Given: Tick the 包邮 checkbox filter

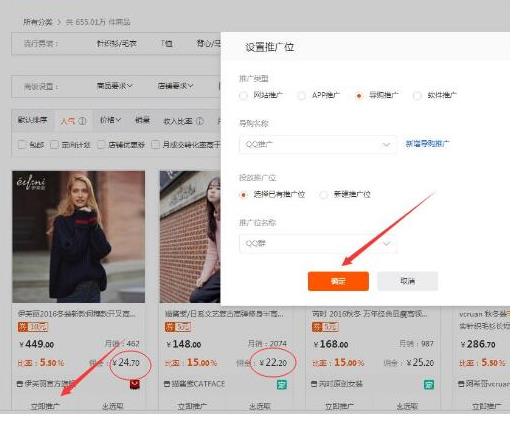Looking at the screenshot, I should (x=21, y=145).
